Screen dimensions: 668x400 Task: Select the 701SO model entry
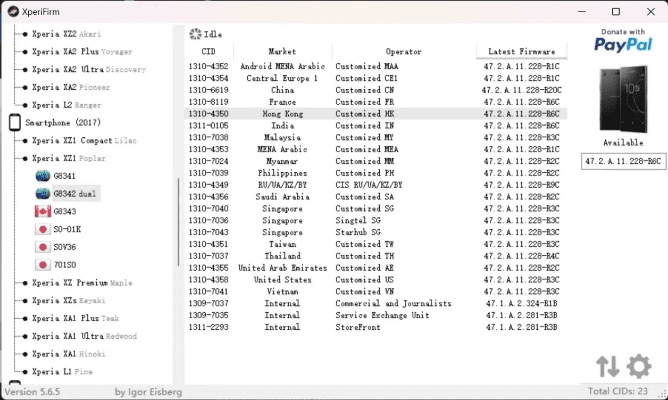point(66,265)
